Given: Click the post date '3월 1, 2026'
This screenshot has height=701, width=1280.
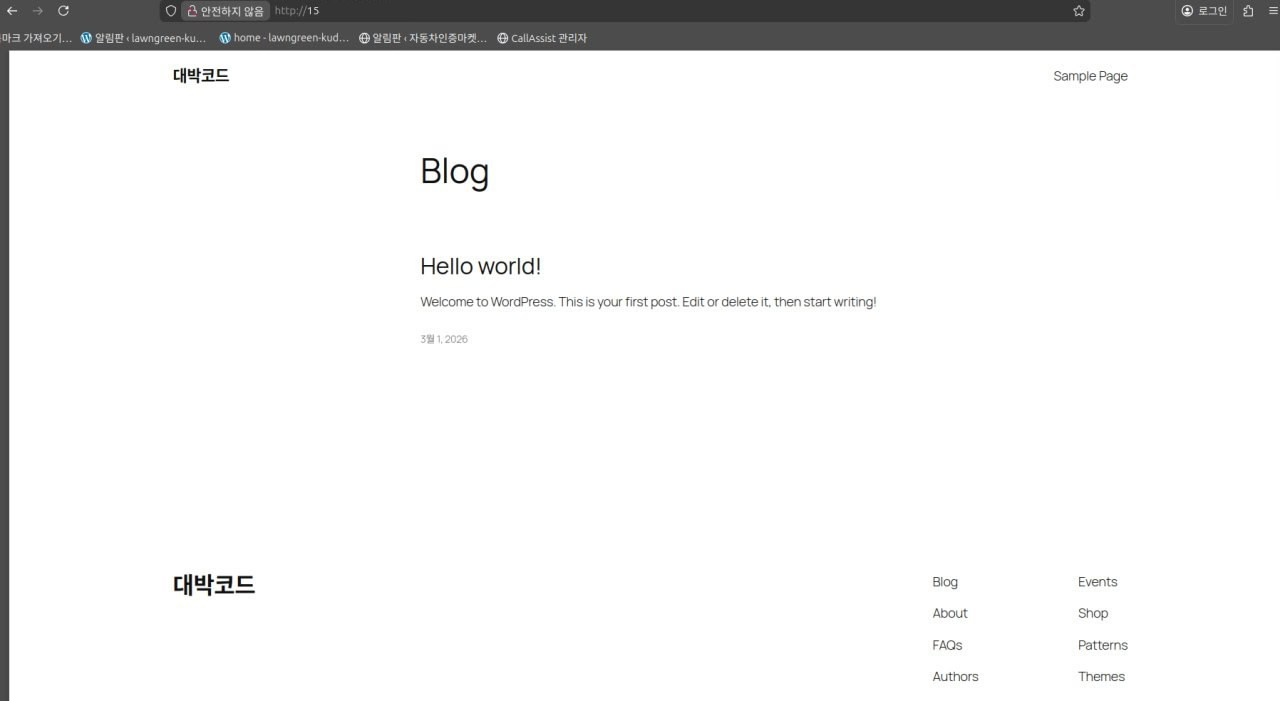Looking at the screenshot, I should 444,339.
